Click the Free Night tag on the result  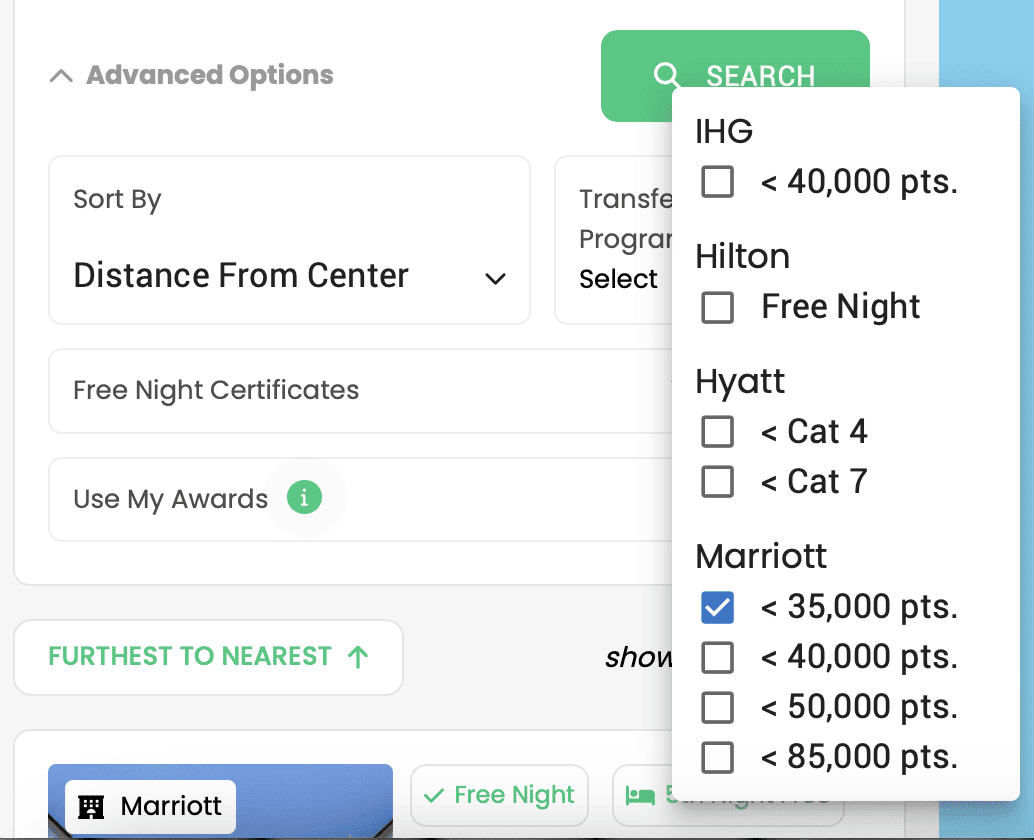click(x=499, y=795)
